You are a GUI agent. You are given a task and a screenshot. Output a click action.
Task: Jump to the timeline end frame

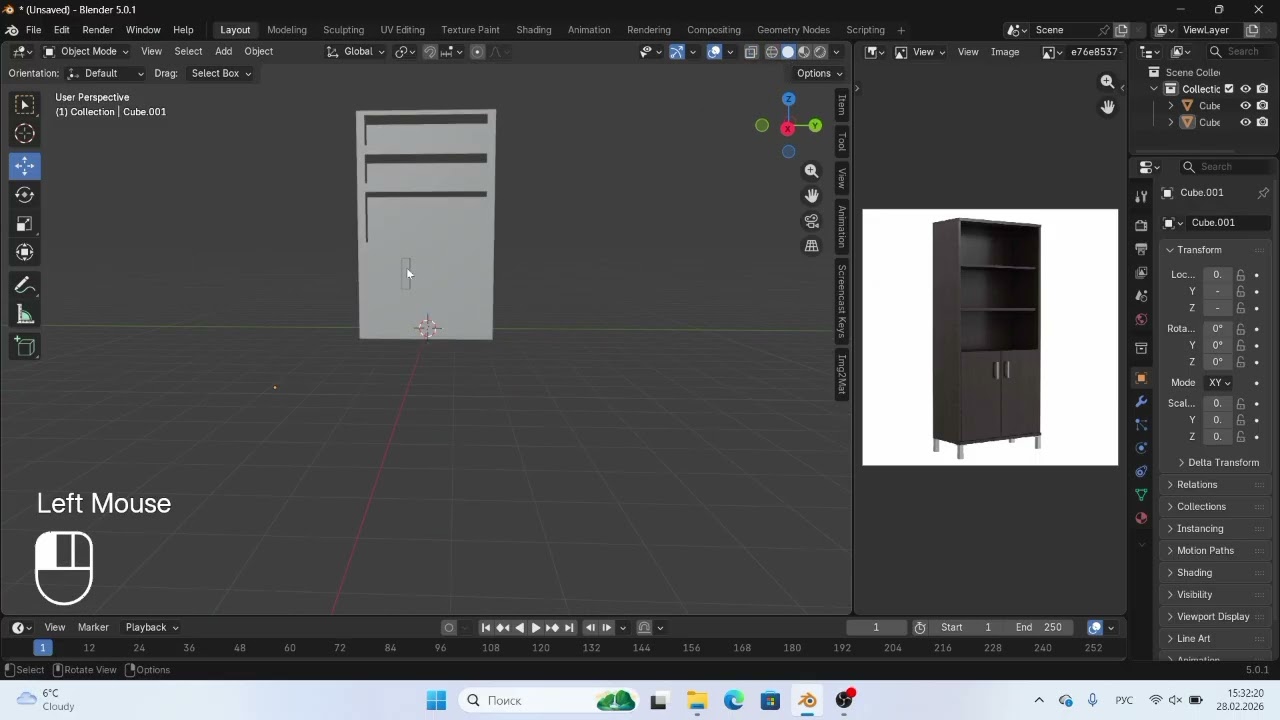569,628
